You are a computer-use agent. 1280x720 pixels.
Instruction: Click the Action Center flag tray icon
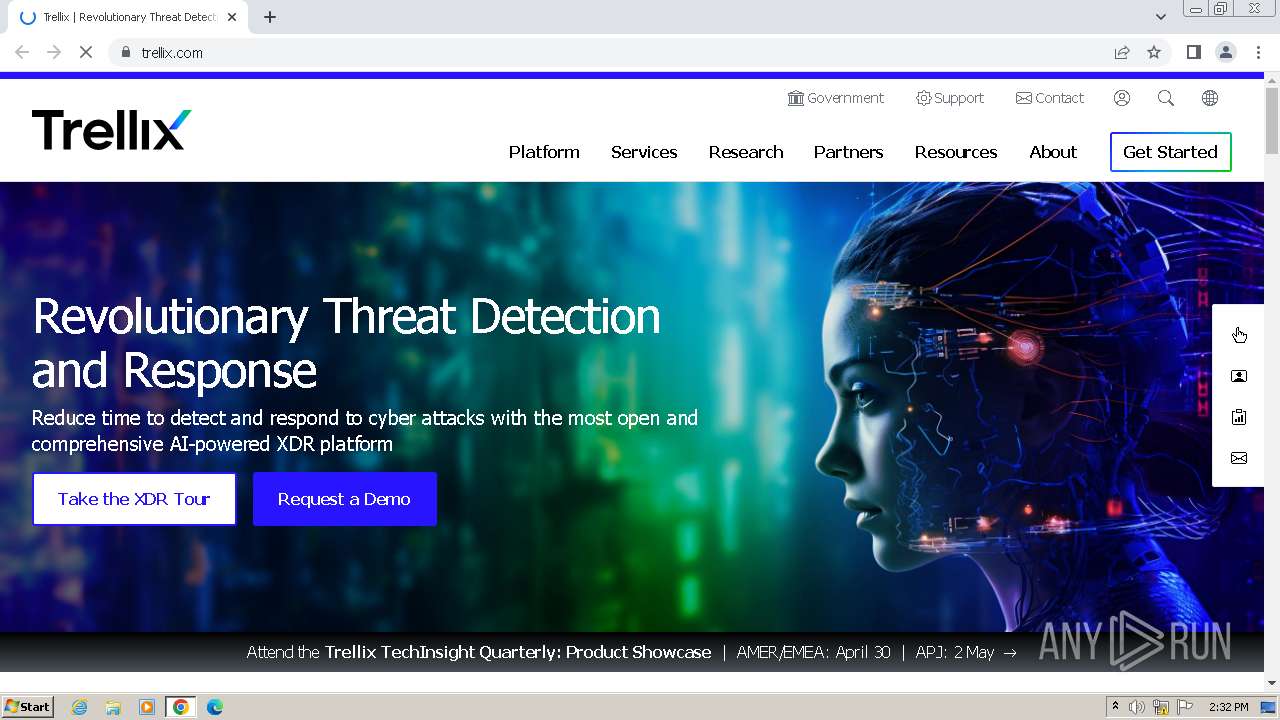(1185, 707)
